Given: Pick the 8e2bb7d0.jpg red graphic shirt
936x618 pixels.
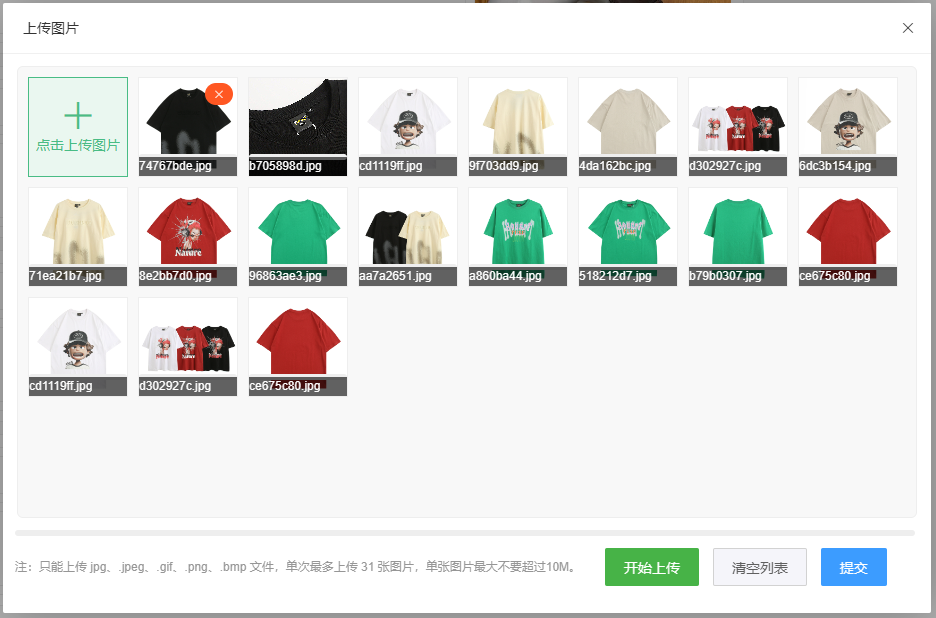Looking at the screenshot, I should (x=188, y=228).
